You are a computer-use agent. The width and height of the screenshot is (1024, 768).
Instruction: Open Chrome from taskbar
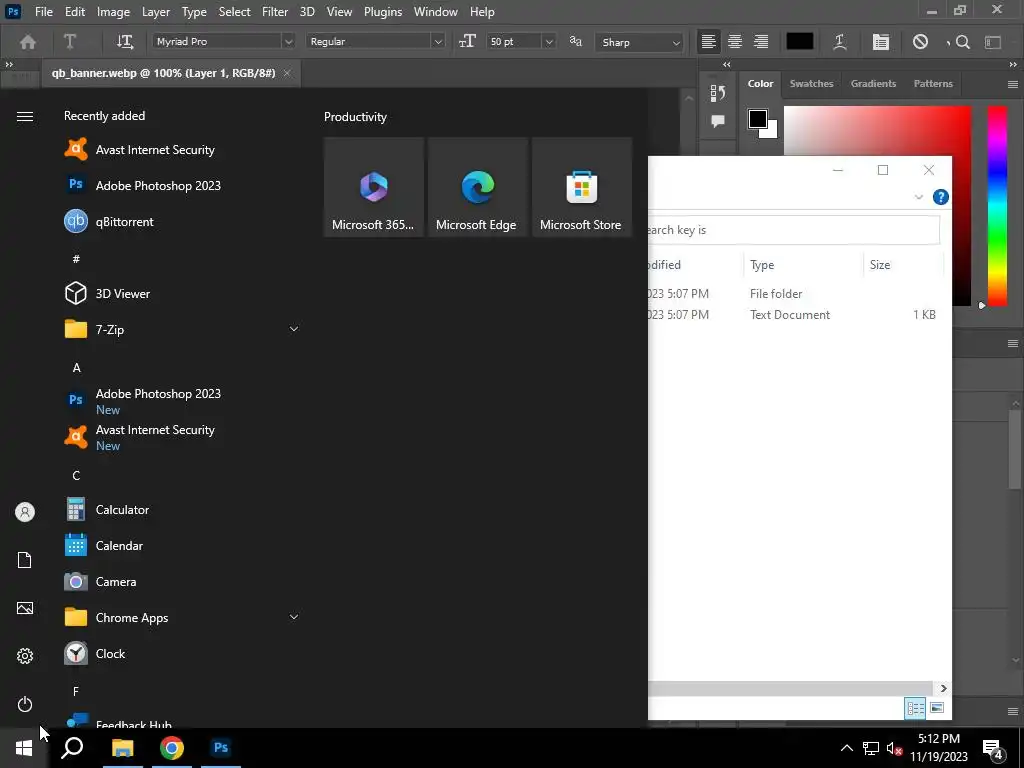coord(172,748)
